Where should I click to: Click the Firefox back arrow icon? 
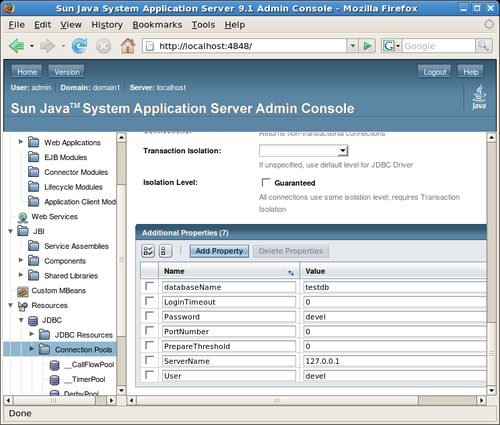pyautogui.click(x=17, y=46)
